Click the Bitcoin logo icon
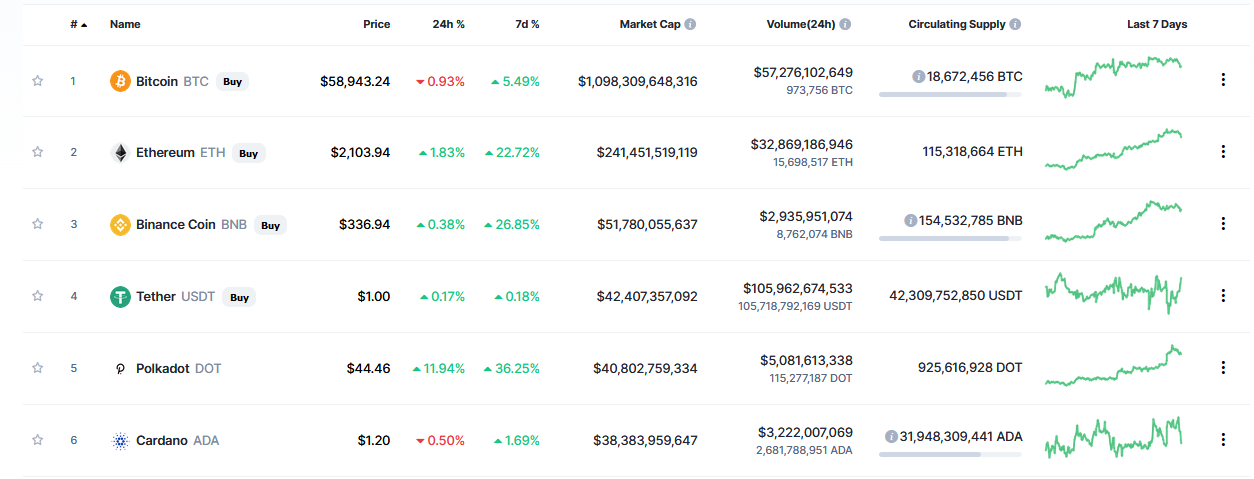 (x=120, y=81)
